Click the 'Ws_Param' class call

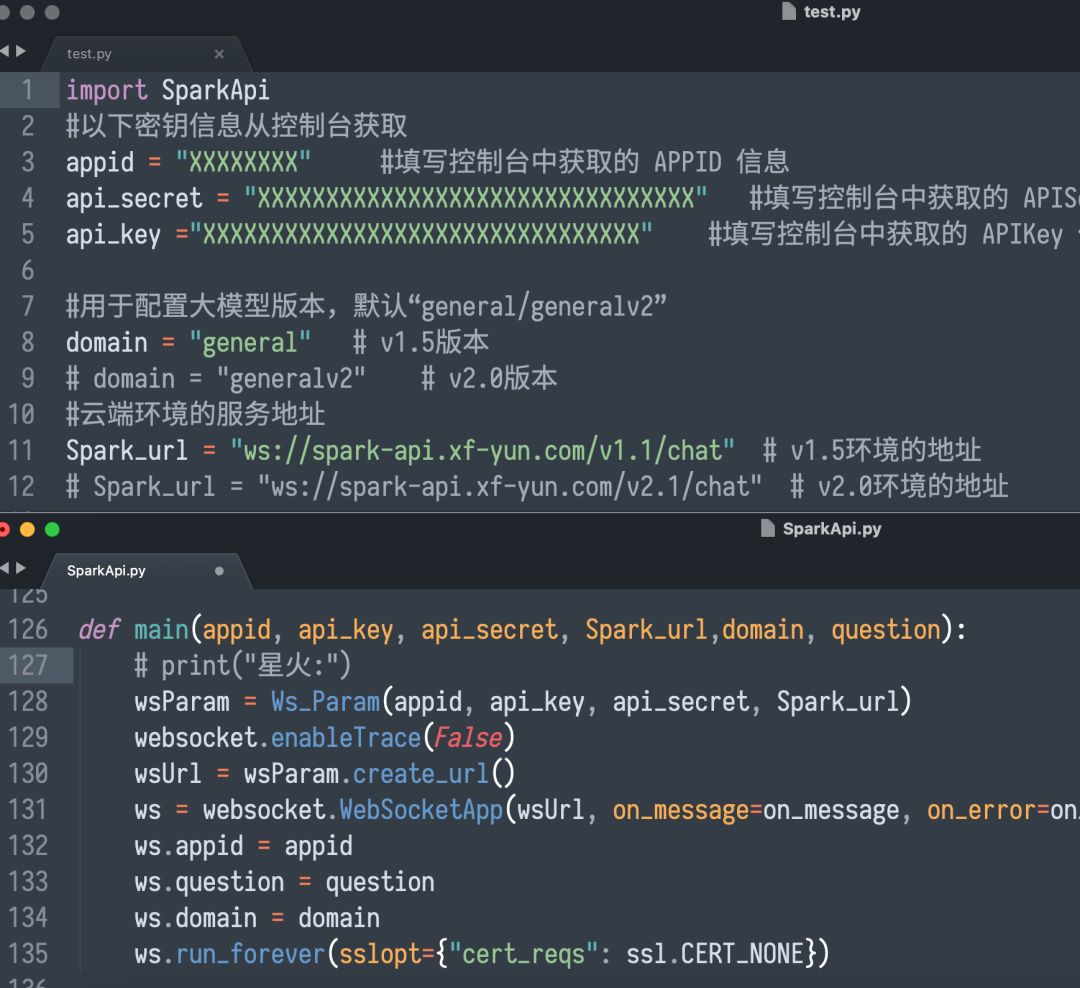coord(326,701)
